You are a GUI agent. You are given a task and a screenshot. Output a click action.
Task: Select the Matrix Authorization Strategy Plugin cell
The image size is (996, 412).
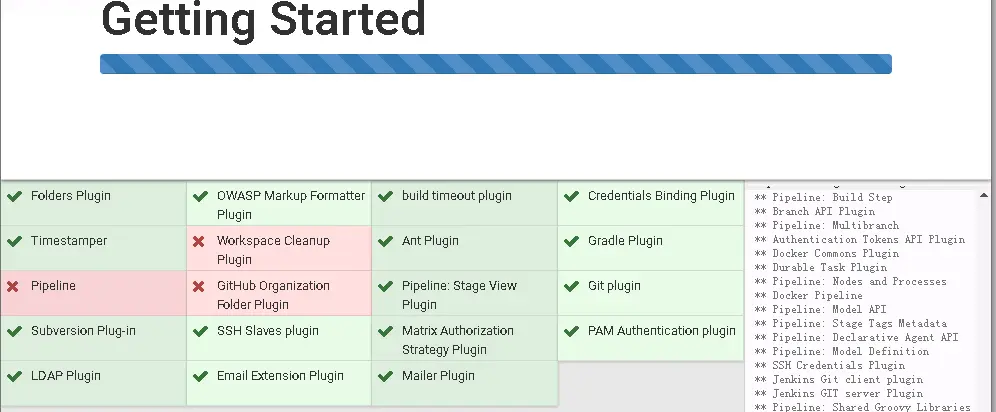[x=457, y=340]
